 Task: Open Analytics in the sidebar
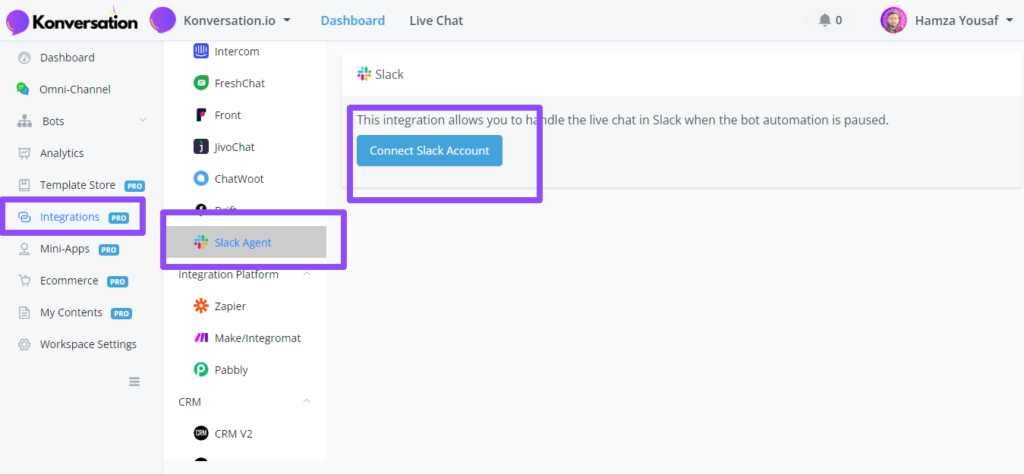[x=62, y=153]
